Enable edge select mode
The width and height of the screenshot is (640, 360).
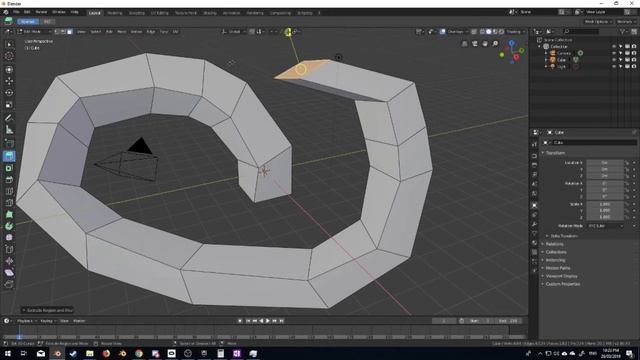63,31
